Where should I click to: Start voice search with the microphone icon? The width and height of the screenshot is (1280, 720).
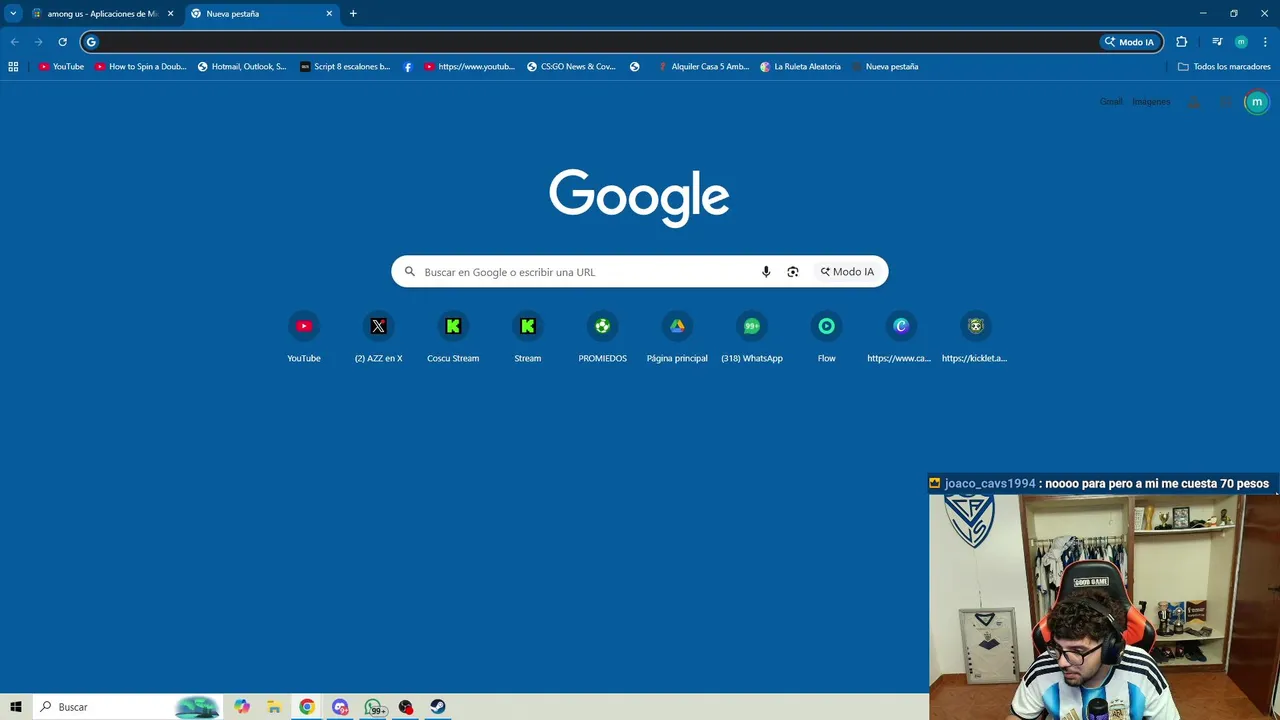click(x=766, y=272)
